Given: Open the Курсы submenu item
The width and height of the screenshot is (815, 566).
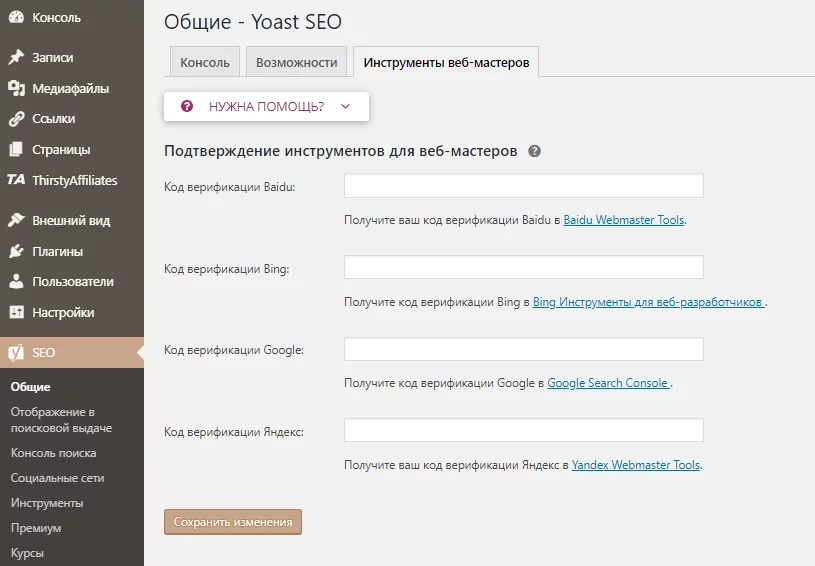Looking at the screenshot, I should coord(27,552).
